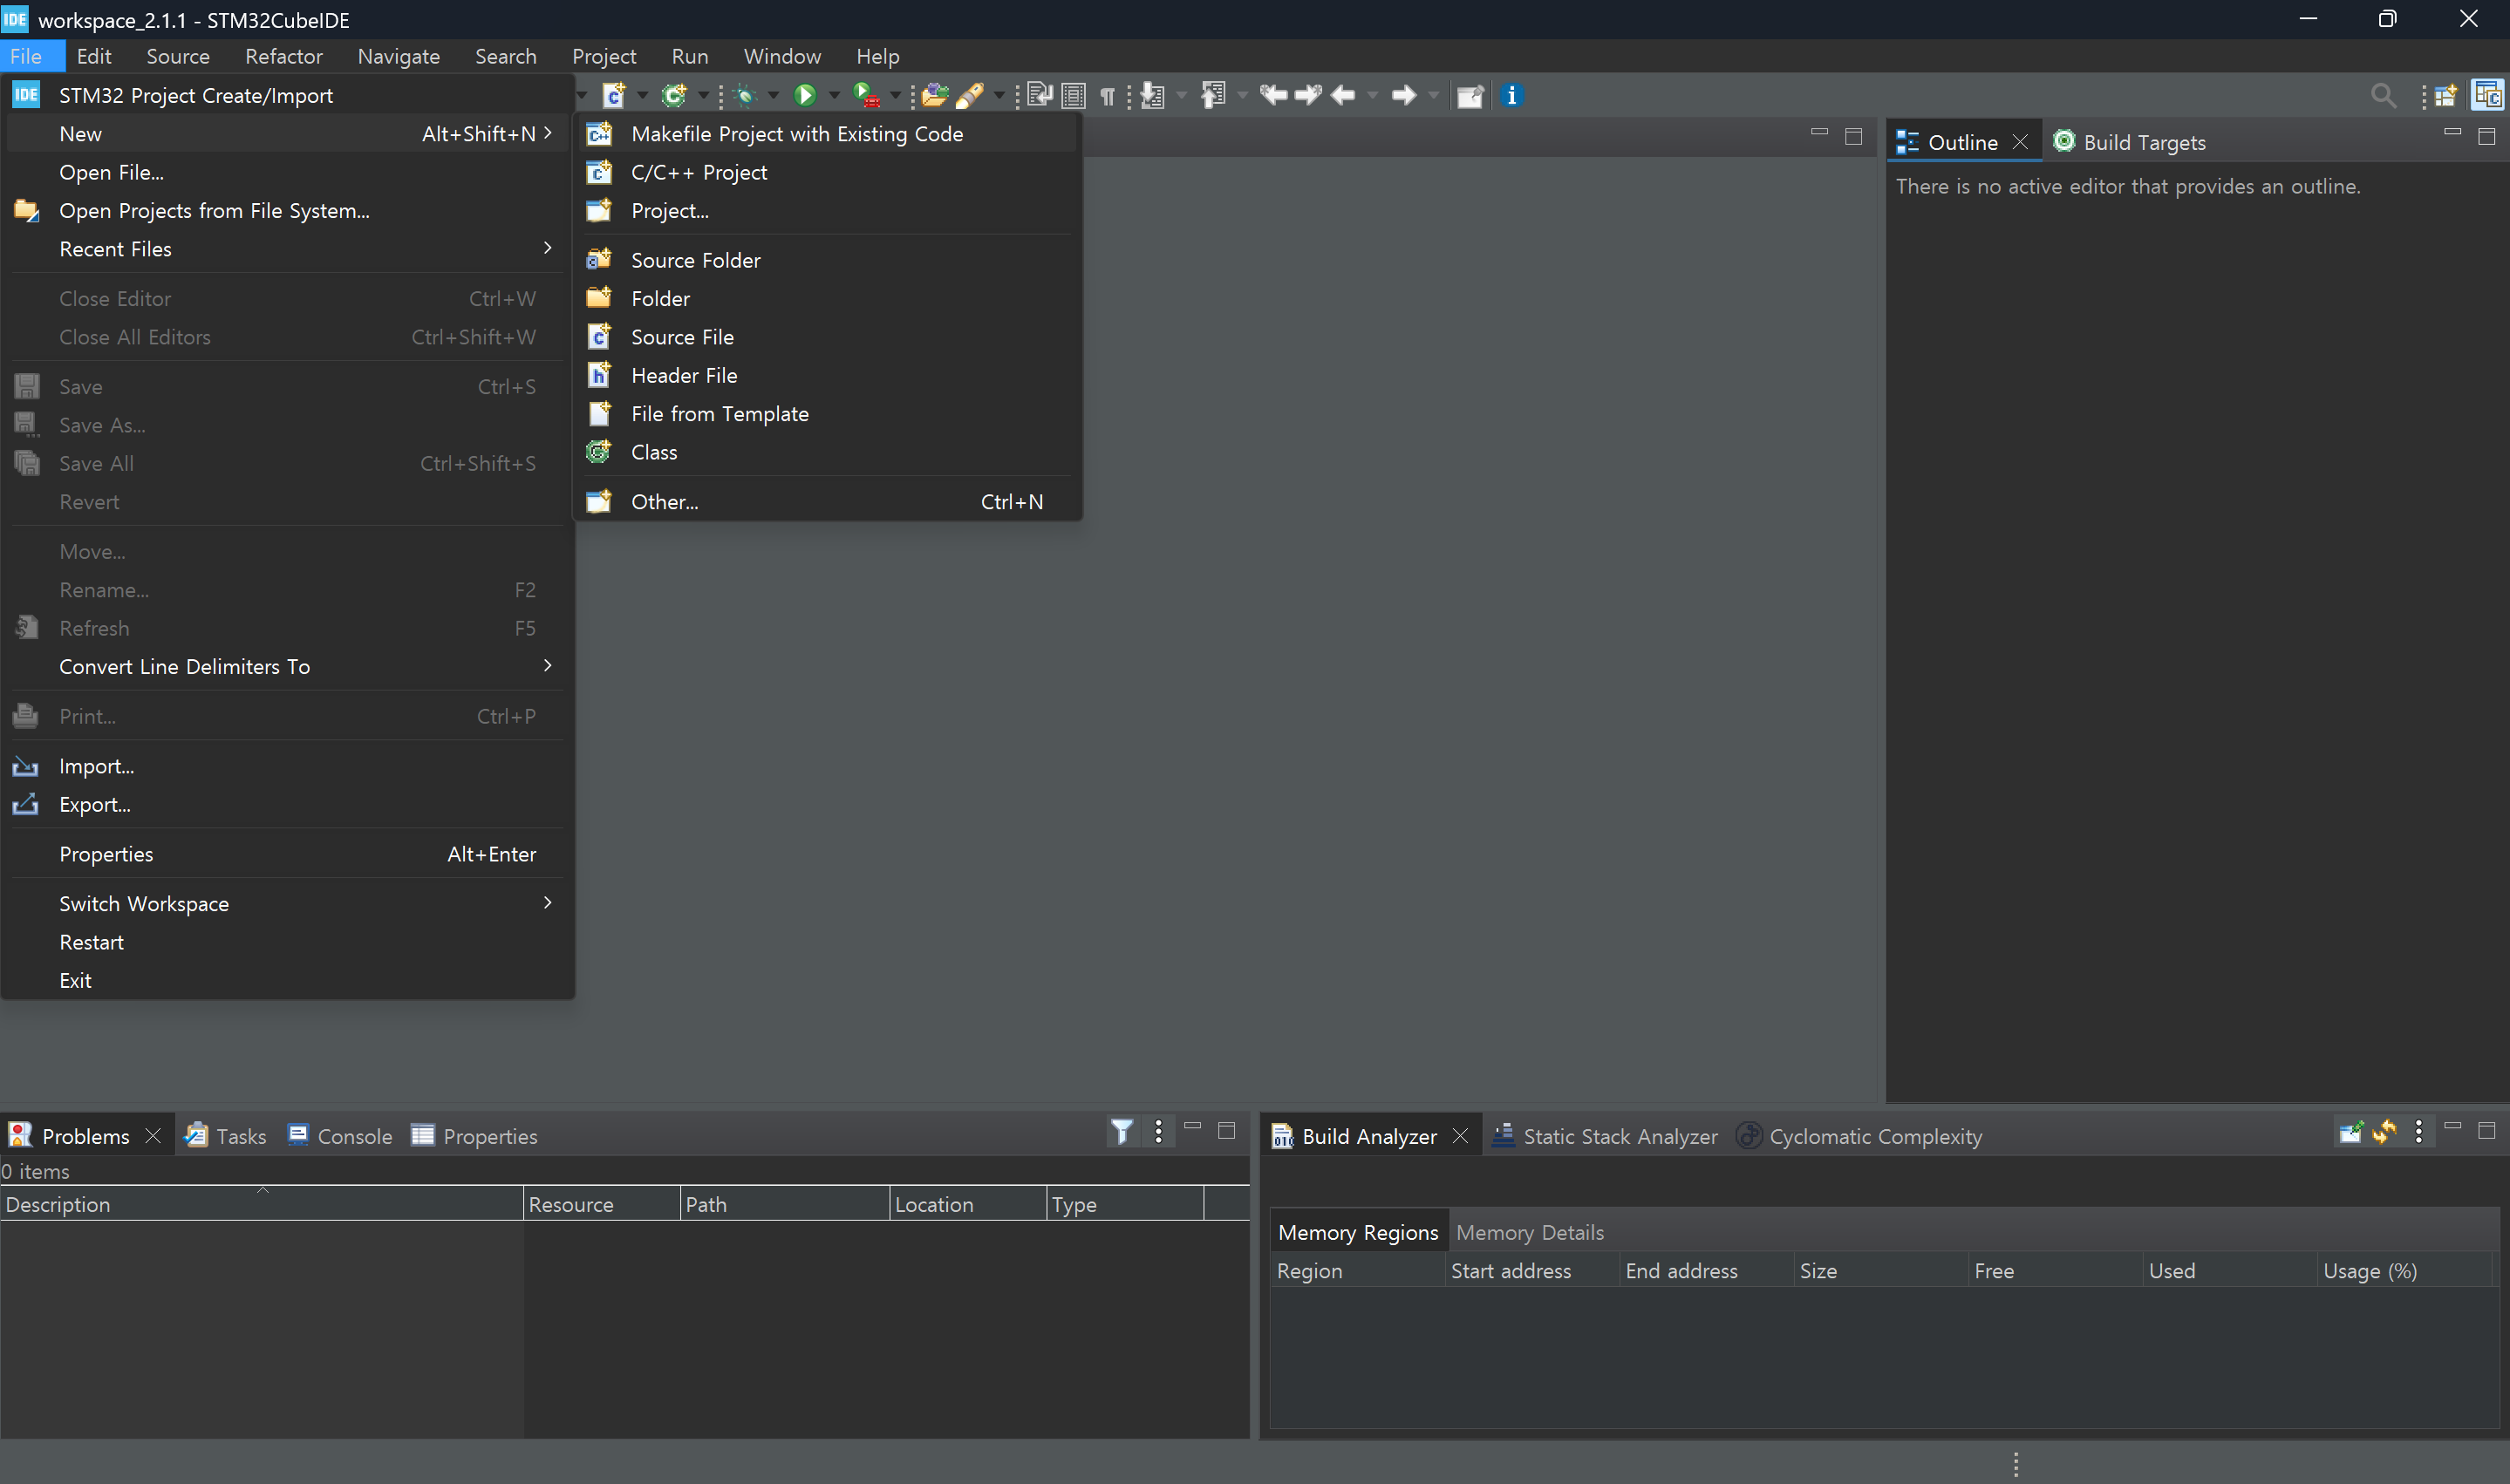
Task: Go to next edit location arrow
Action: click(1308, 95)
